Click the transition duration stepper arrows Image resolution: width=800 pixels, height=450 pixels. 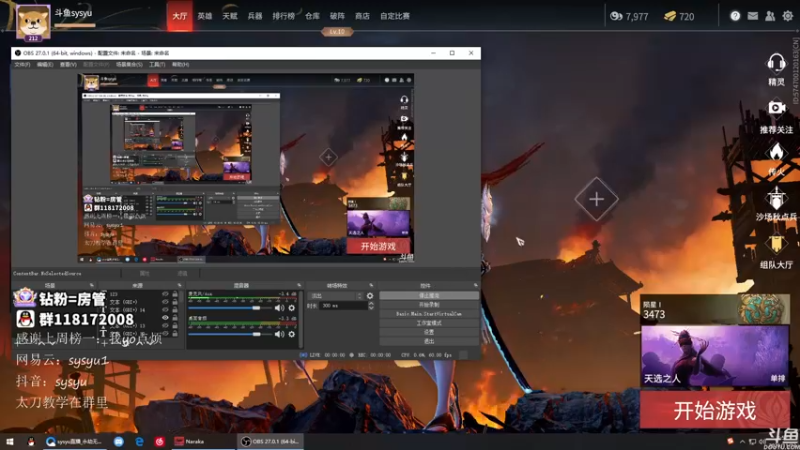pos(371,306)
